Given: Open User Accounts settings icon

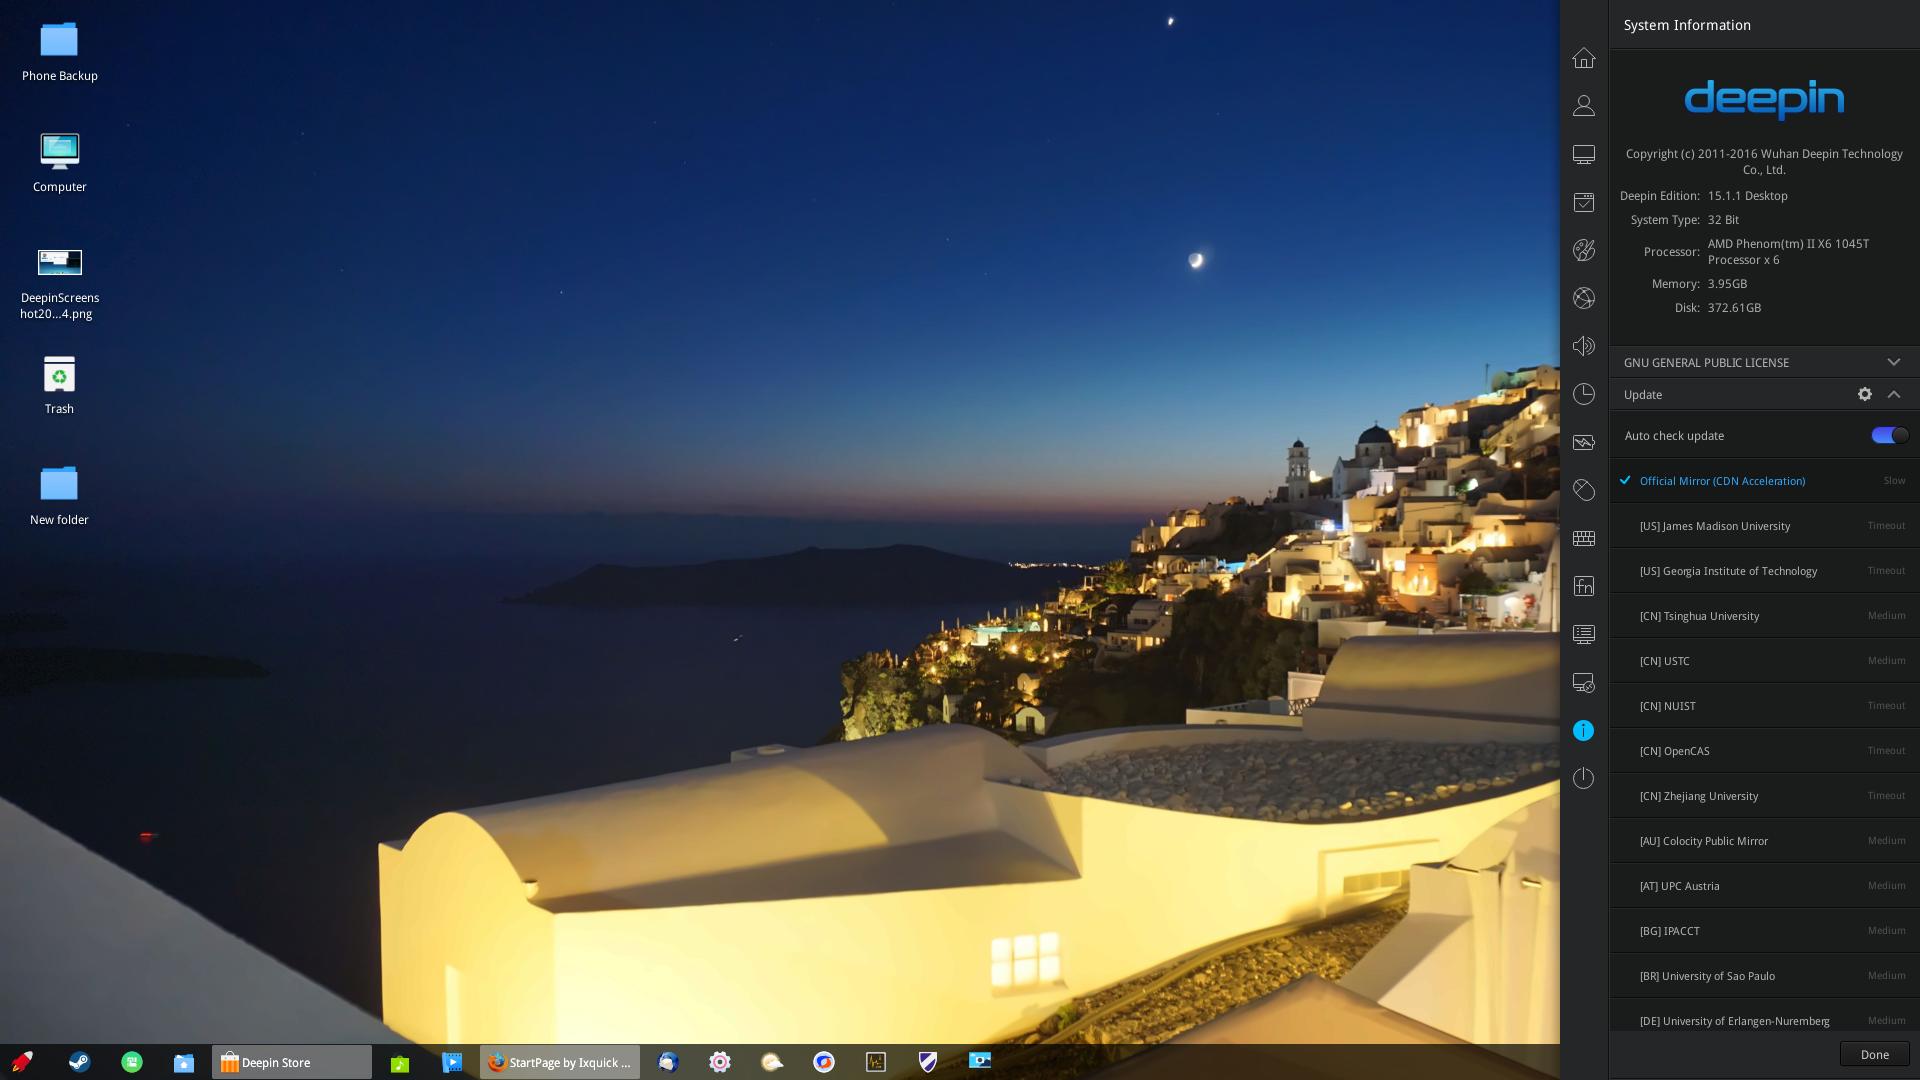Looking at the screenshot, I should (1583, 106).
